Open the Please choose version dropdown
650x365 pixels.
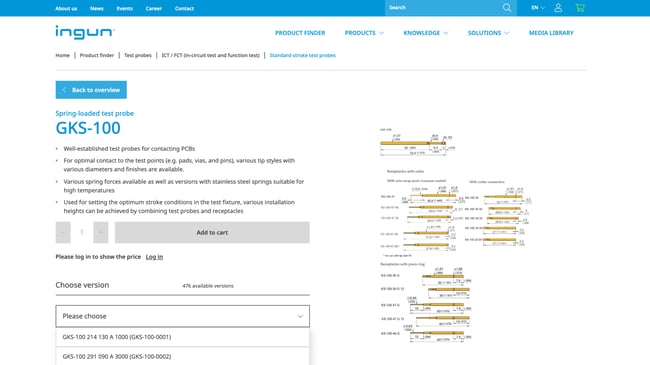(182, 316)
